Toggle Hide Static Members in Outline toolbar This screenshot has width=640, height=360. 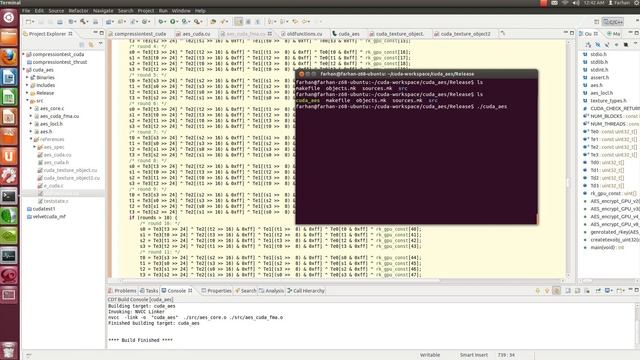point(607,44)
